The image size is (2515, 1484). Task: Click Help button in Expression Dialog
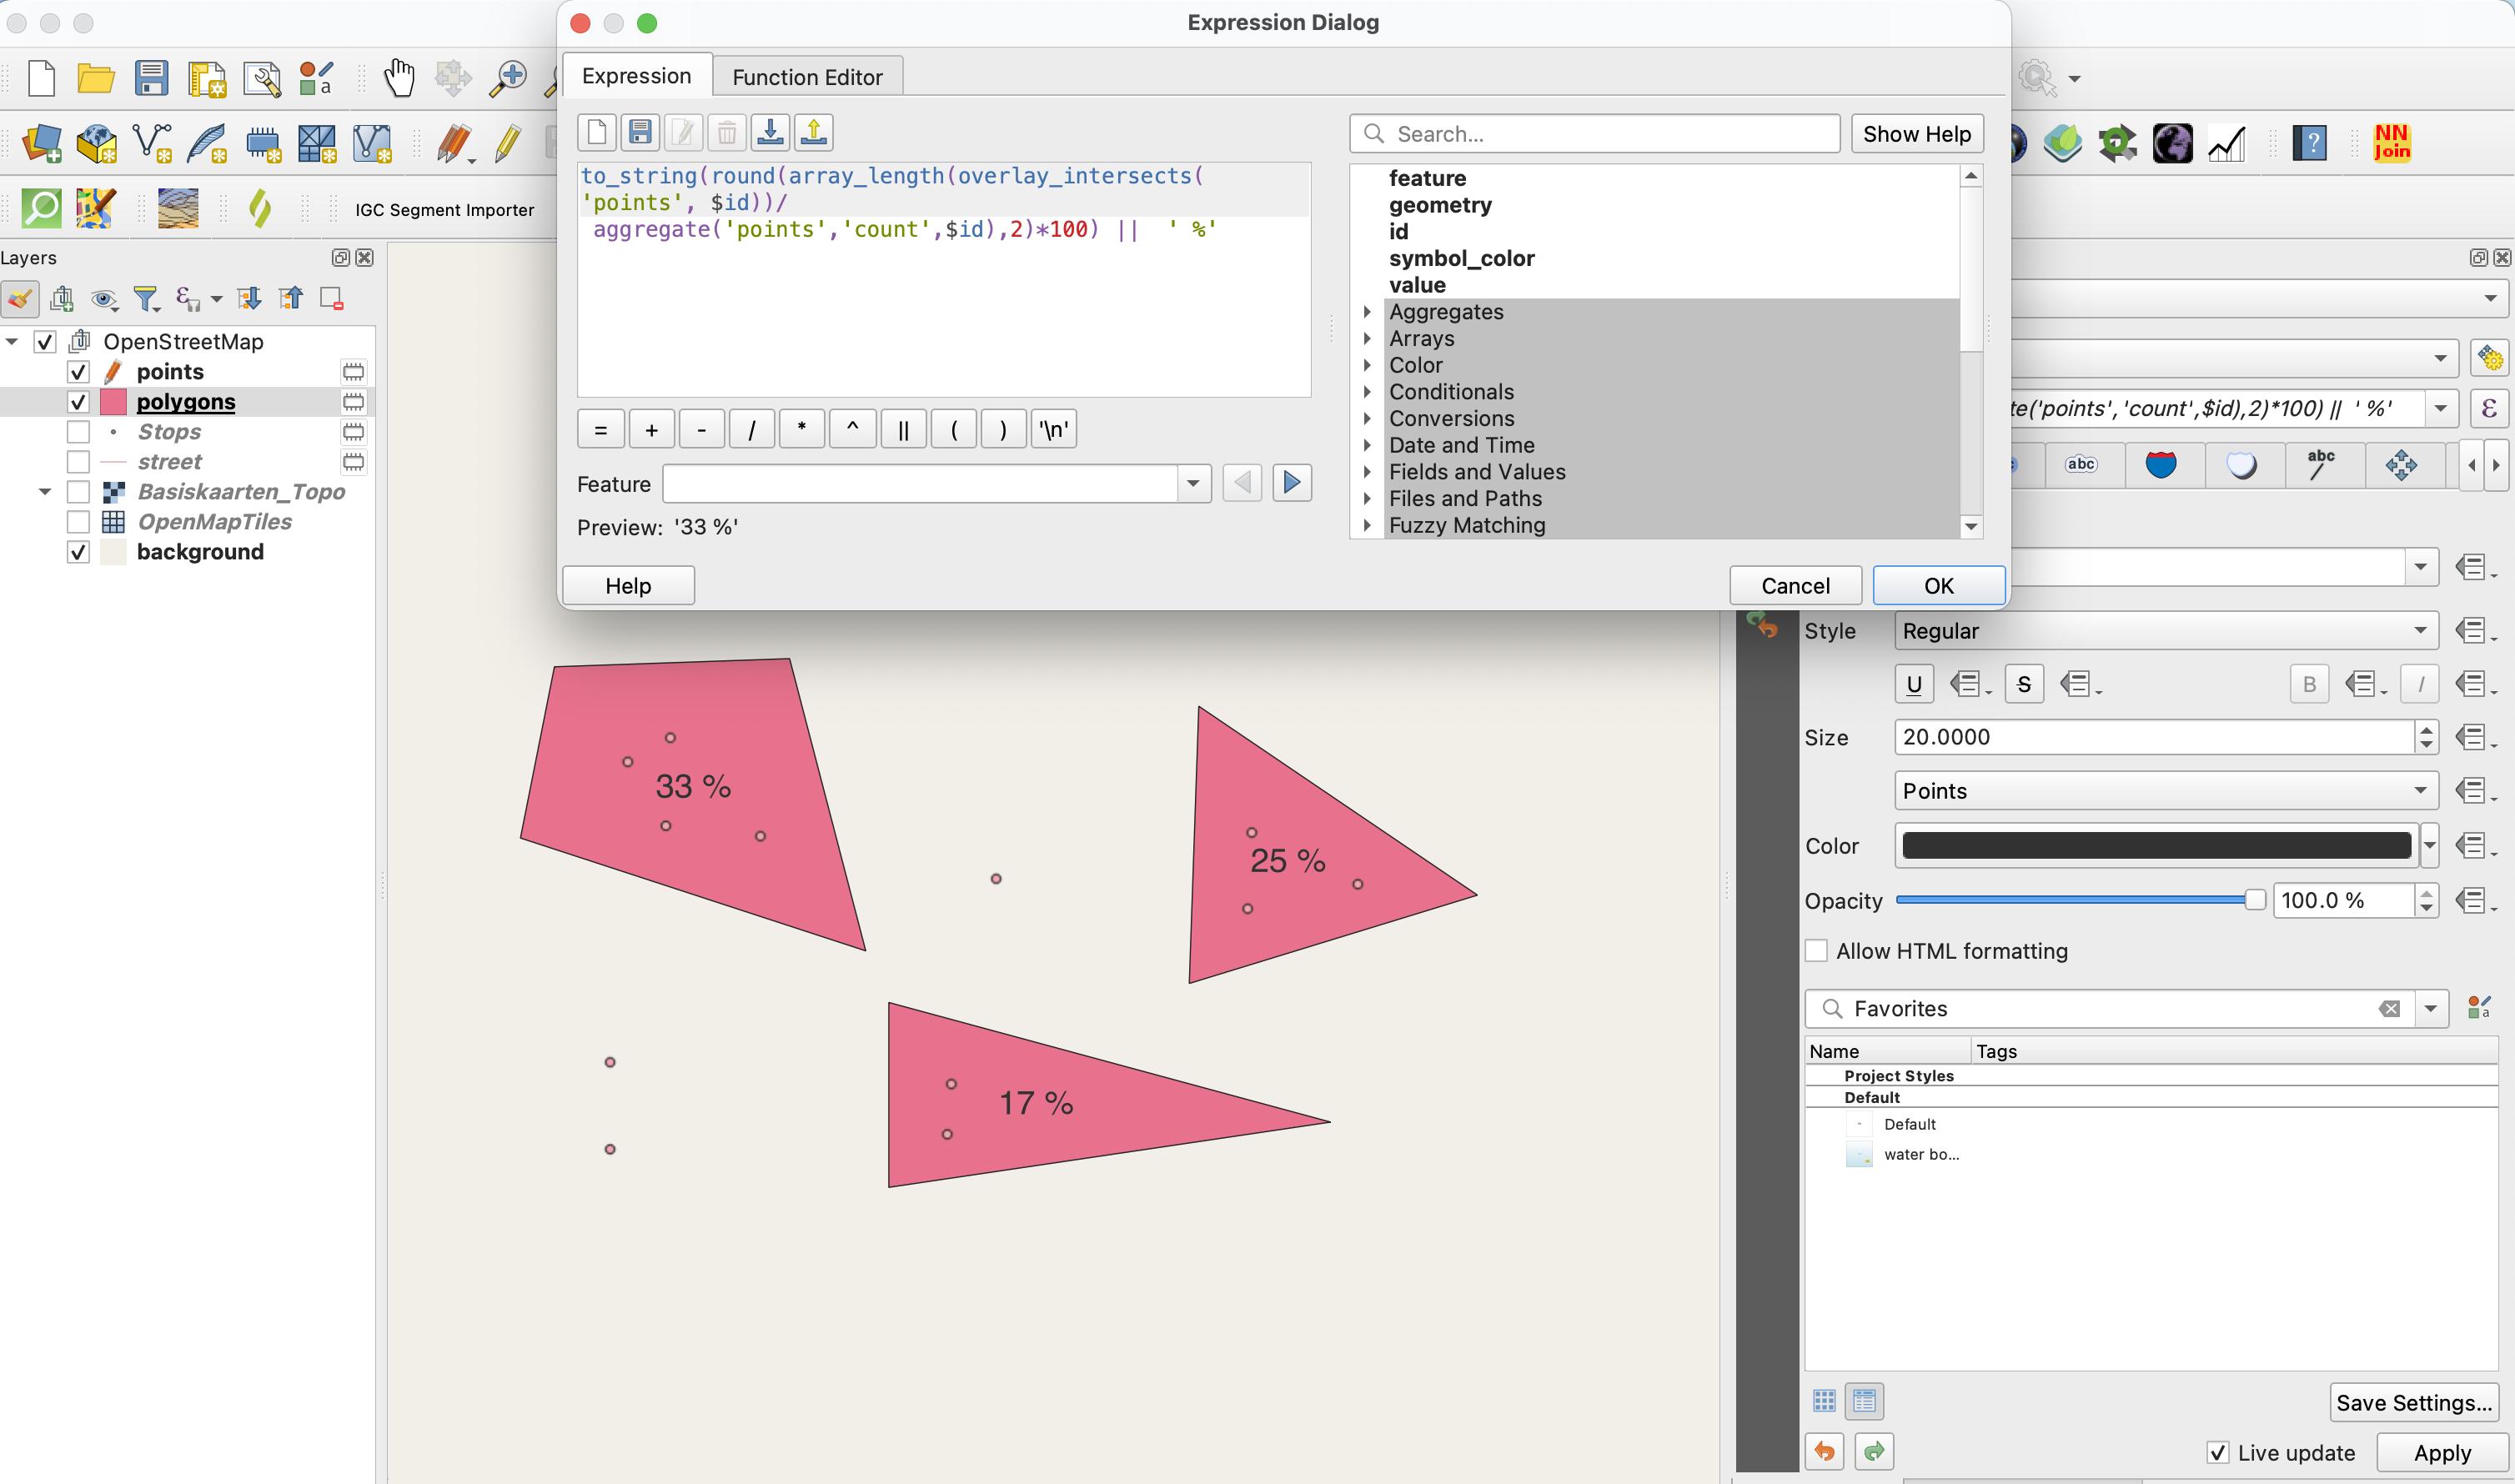pos(628,586)
